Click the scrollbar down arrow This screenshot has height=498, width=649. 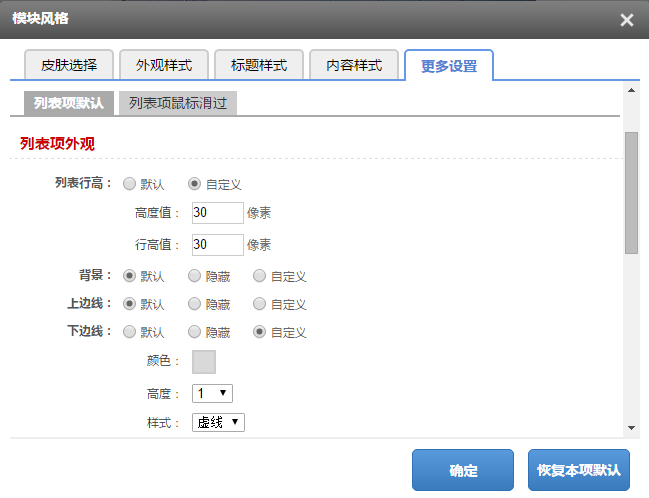click(631, 428)
